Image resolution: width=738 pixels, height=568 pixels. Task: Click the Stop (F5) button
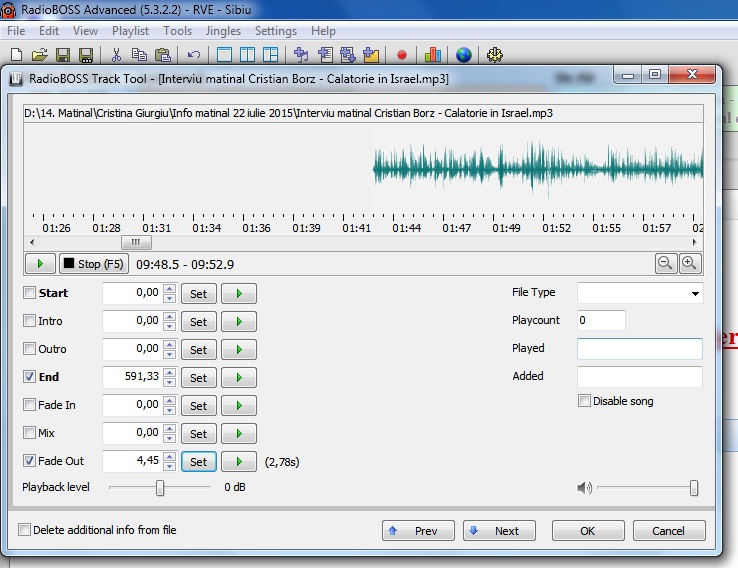(x=94, y=264)
